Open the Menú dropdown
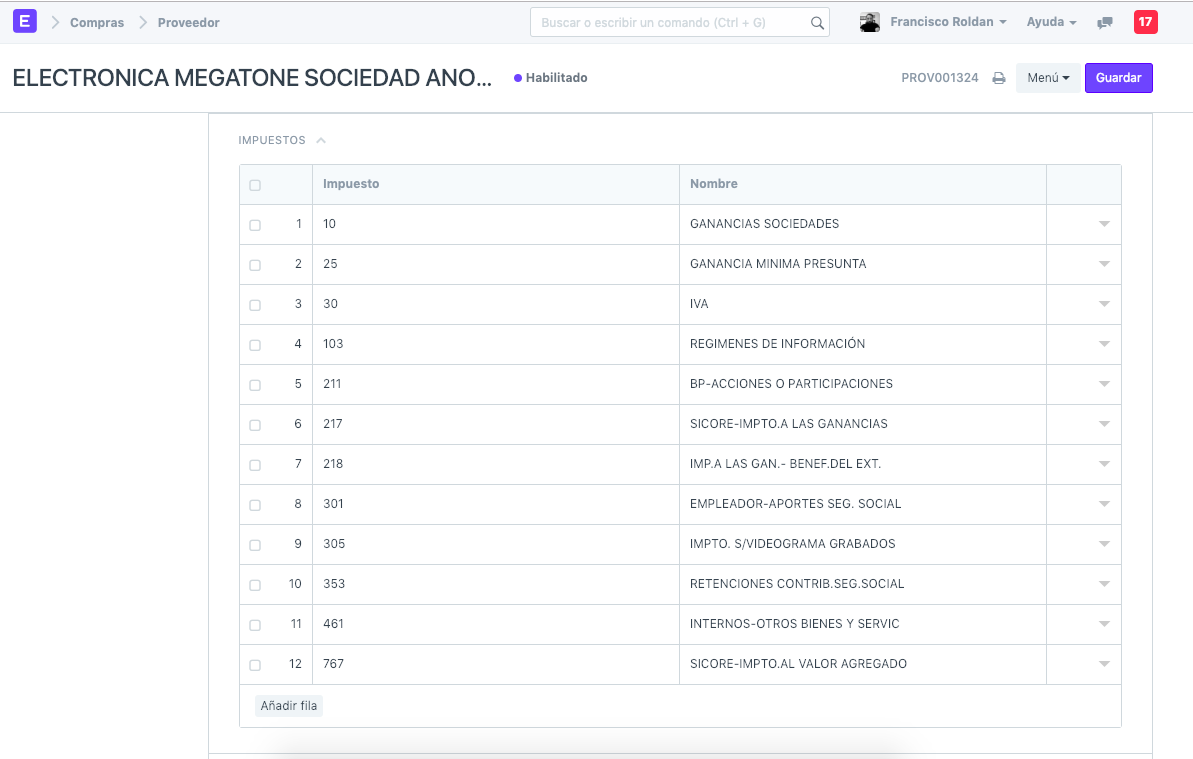Image resolution: width=1193 pixels, height=759 pixels. coord(1048,78)
